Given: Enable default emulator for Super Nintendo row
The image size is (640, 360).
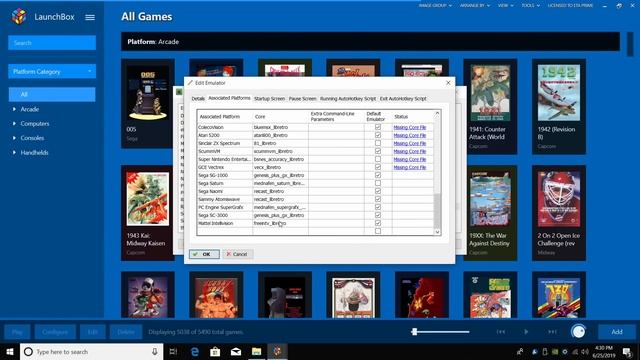Looking at the screenshot, I should click(x=378, y=159).
